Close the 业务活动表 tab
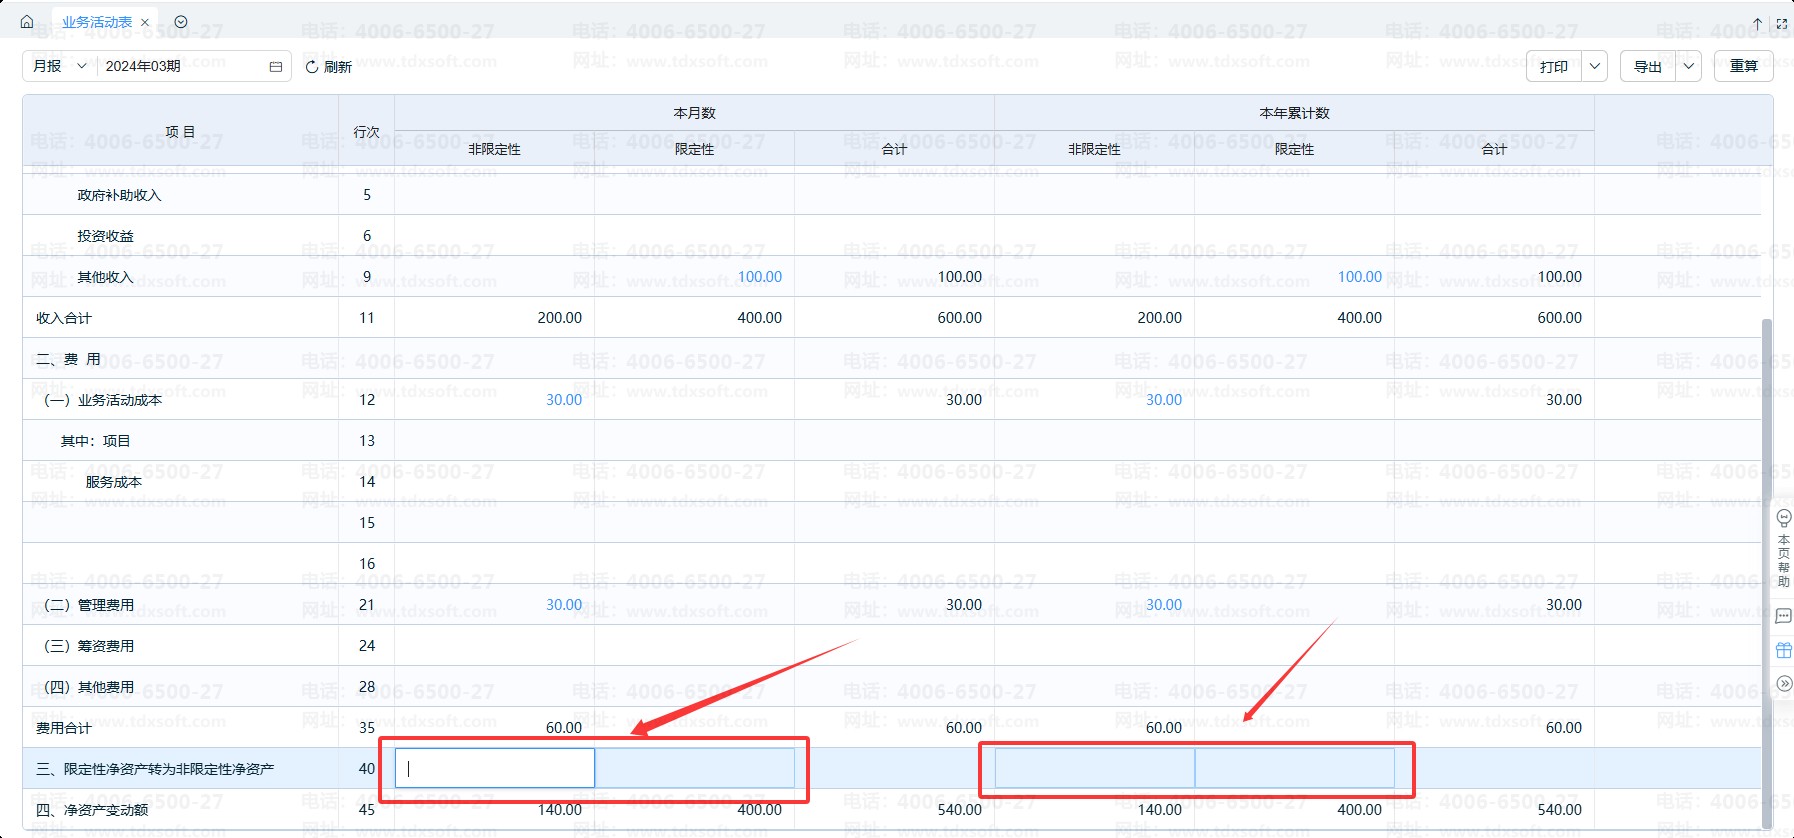 click(x=145, y=22)
